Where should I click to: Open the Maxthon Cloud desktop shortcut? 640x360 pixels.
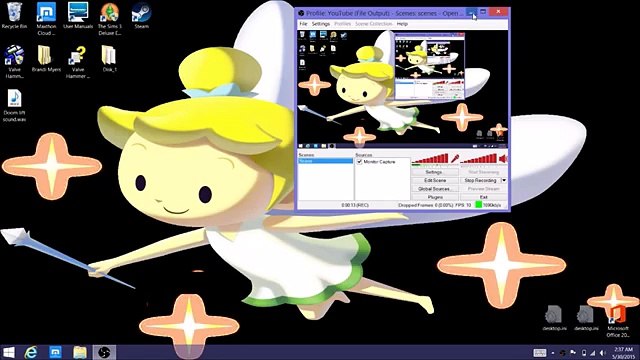click(46, 19)
